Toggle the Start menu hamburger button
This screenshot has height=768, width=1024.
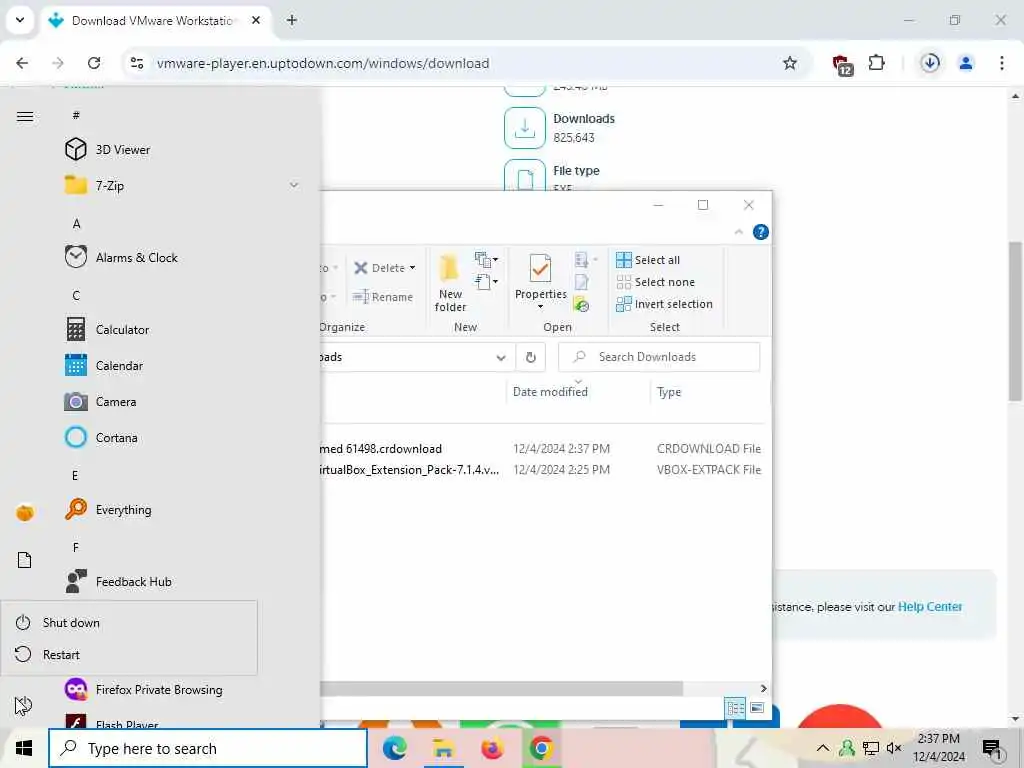(x=25, y=116)
